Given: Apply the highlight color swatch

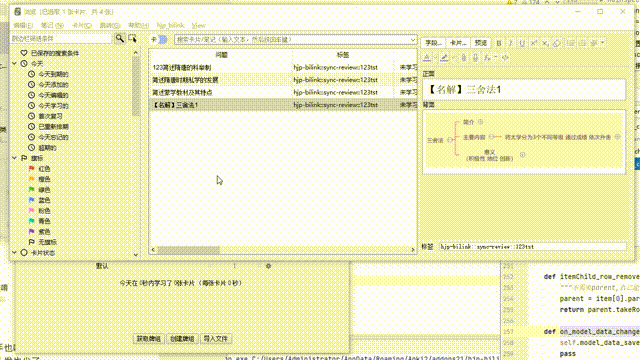Looking at the screenshot, I should tap(444, 58).
